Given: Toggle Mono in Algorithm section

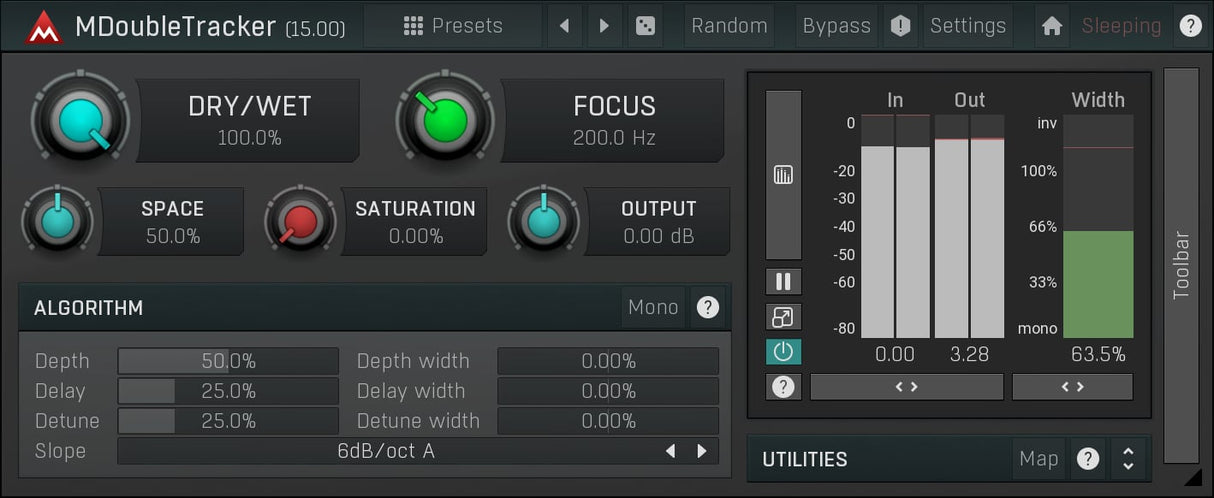Looking at the screenshot, I should [653, 307].
